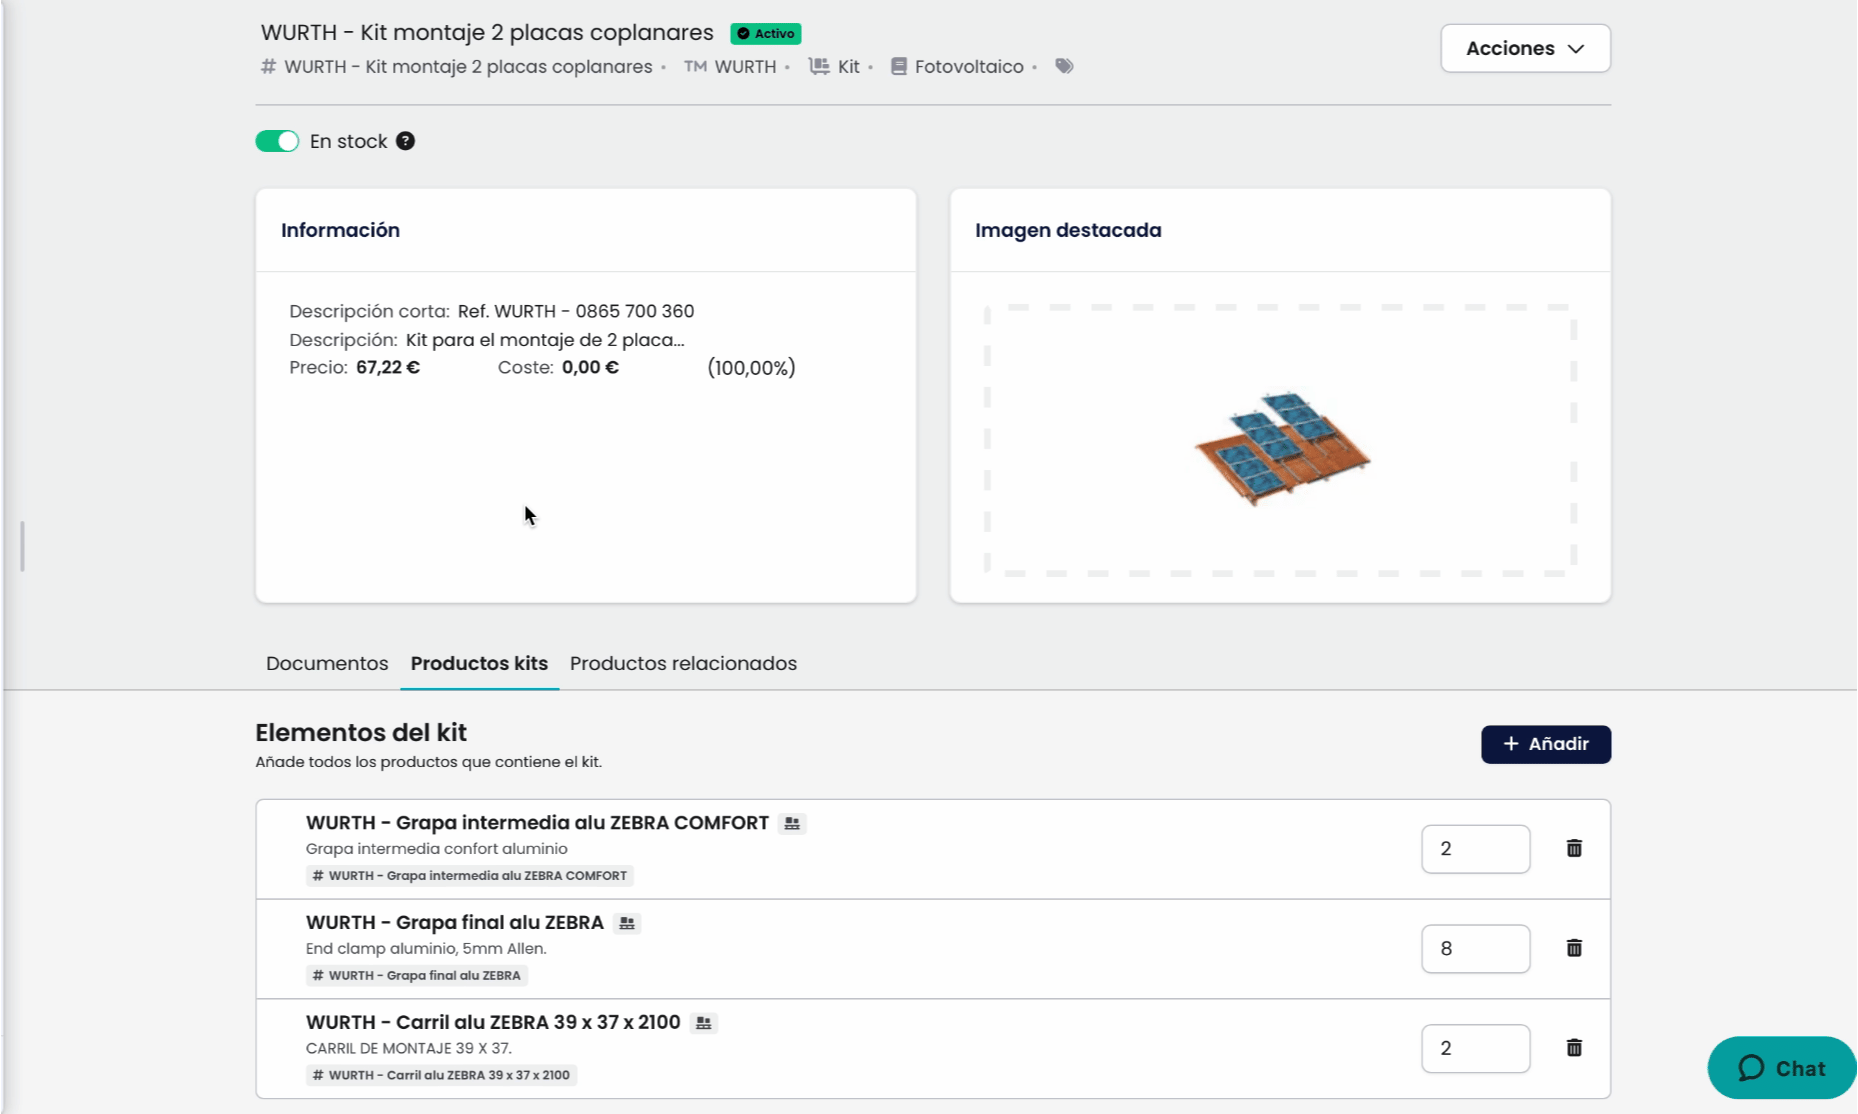Screen dimensions: 1858x1114
Task: Click the Fotovoltaico category label
Action: 969,66
